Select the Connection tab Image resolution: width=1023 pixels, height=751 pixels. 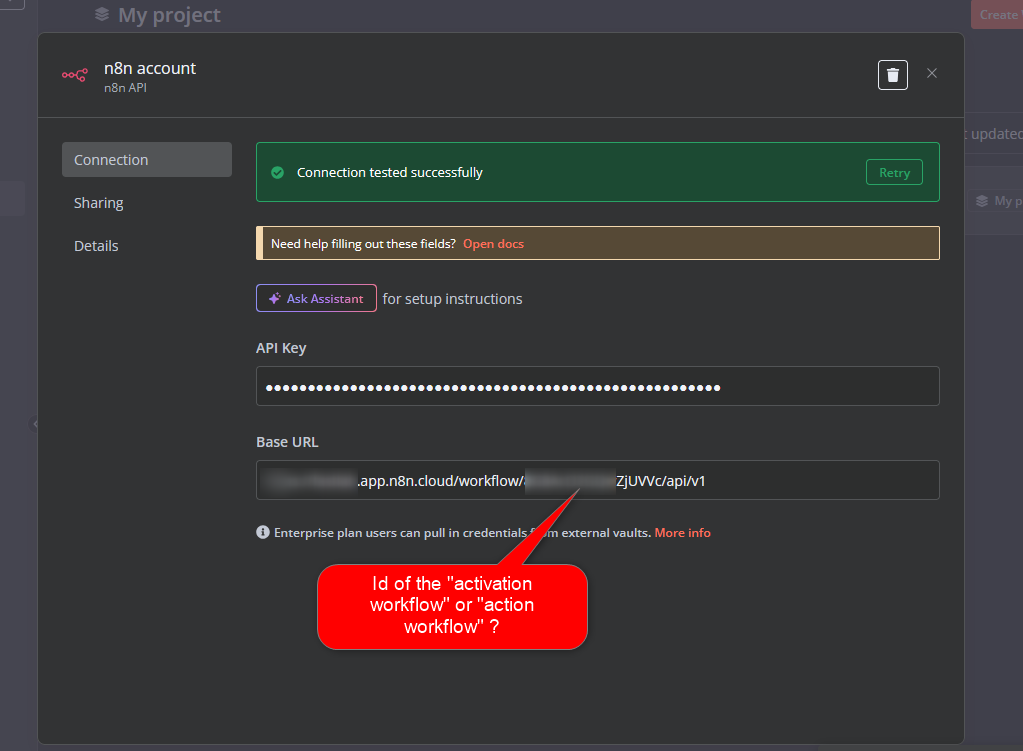[x=110, y=159]
